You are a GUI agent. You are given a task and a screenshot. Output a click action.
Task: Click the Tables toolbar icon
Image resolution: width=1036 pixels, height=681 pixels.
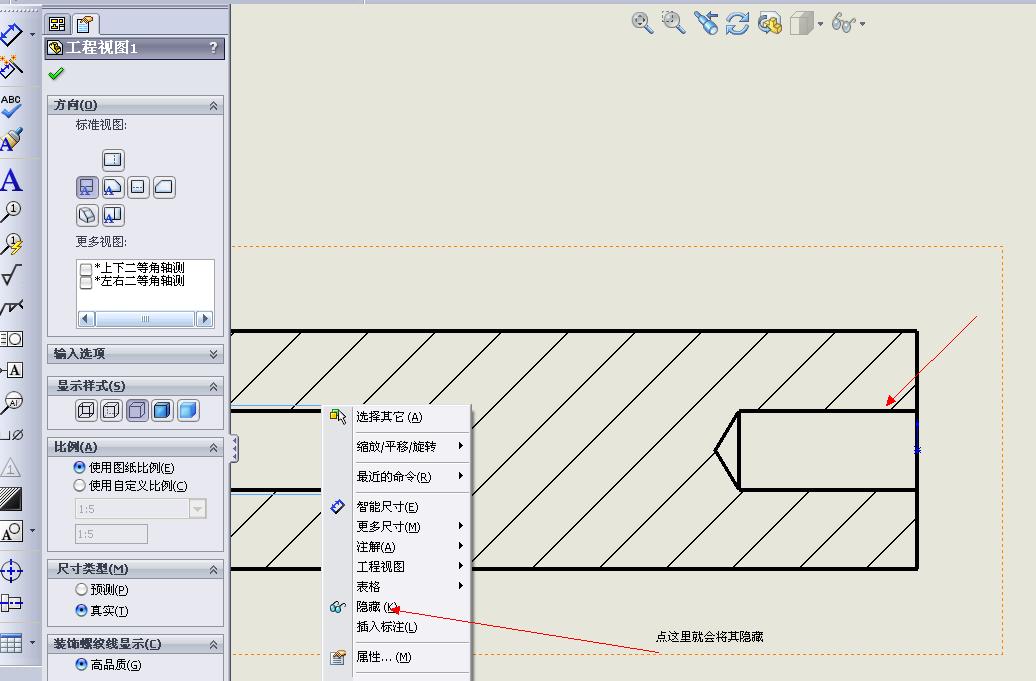click(x=11, y=643)
